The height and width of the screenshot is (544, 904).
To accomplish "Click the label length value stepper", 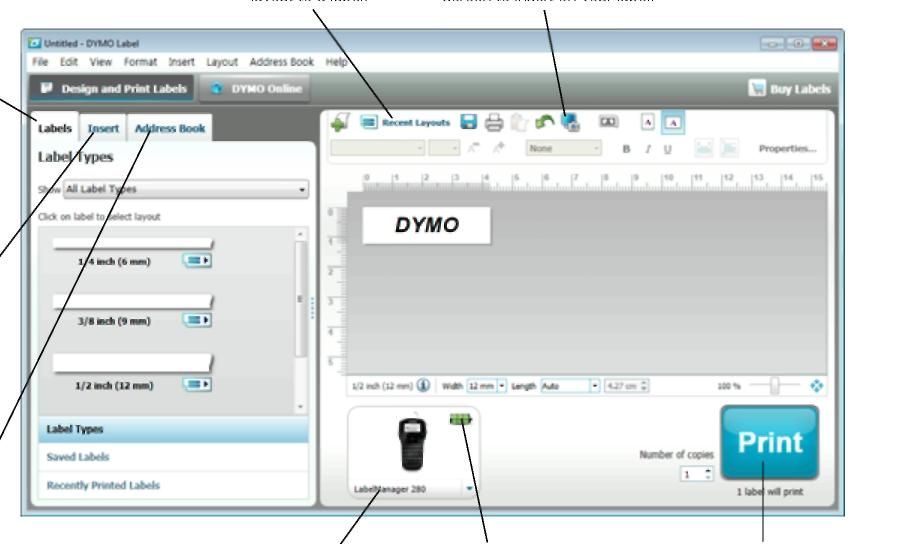I will click(644, 386).
